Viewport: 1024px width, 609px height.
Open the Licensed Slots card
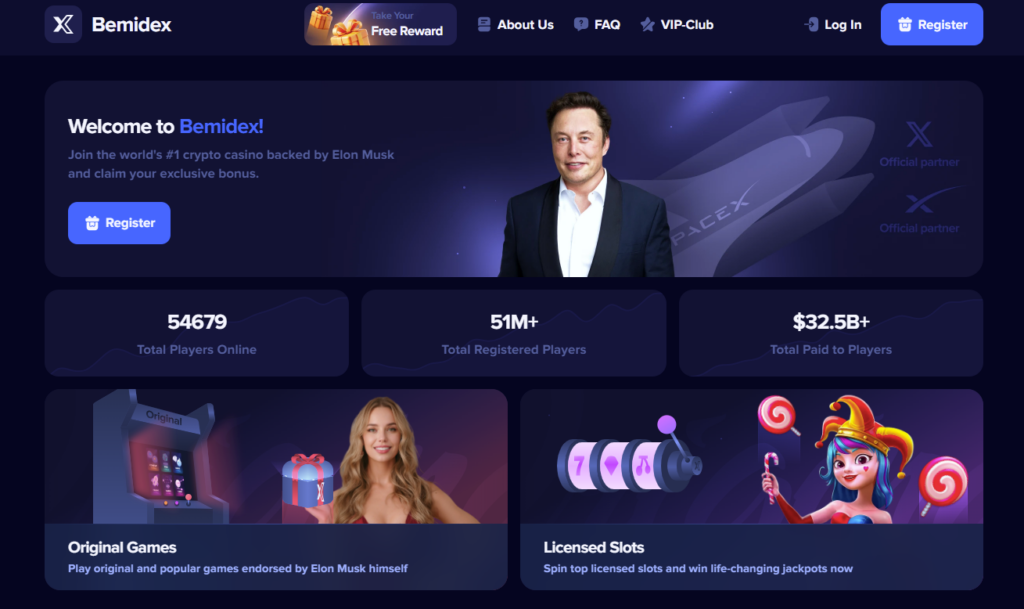point(752,490)
